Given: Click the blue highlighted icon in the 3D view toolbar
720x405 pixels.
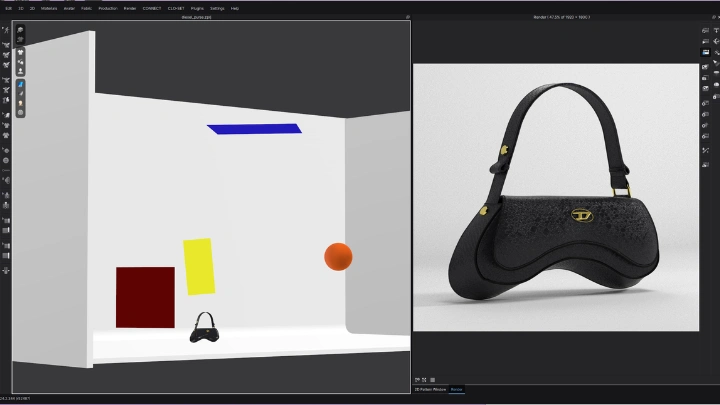Looking at the screenshot, I should 20,84.
